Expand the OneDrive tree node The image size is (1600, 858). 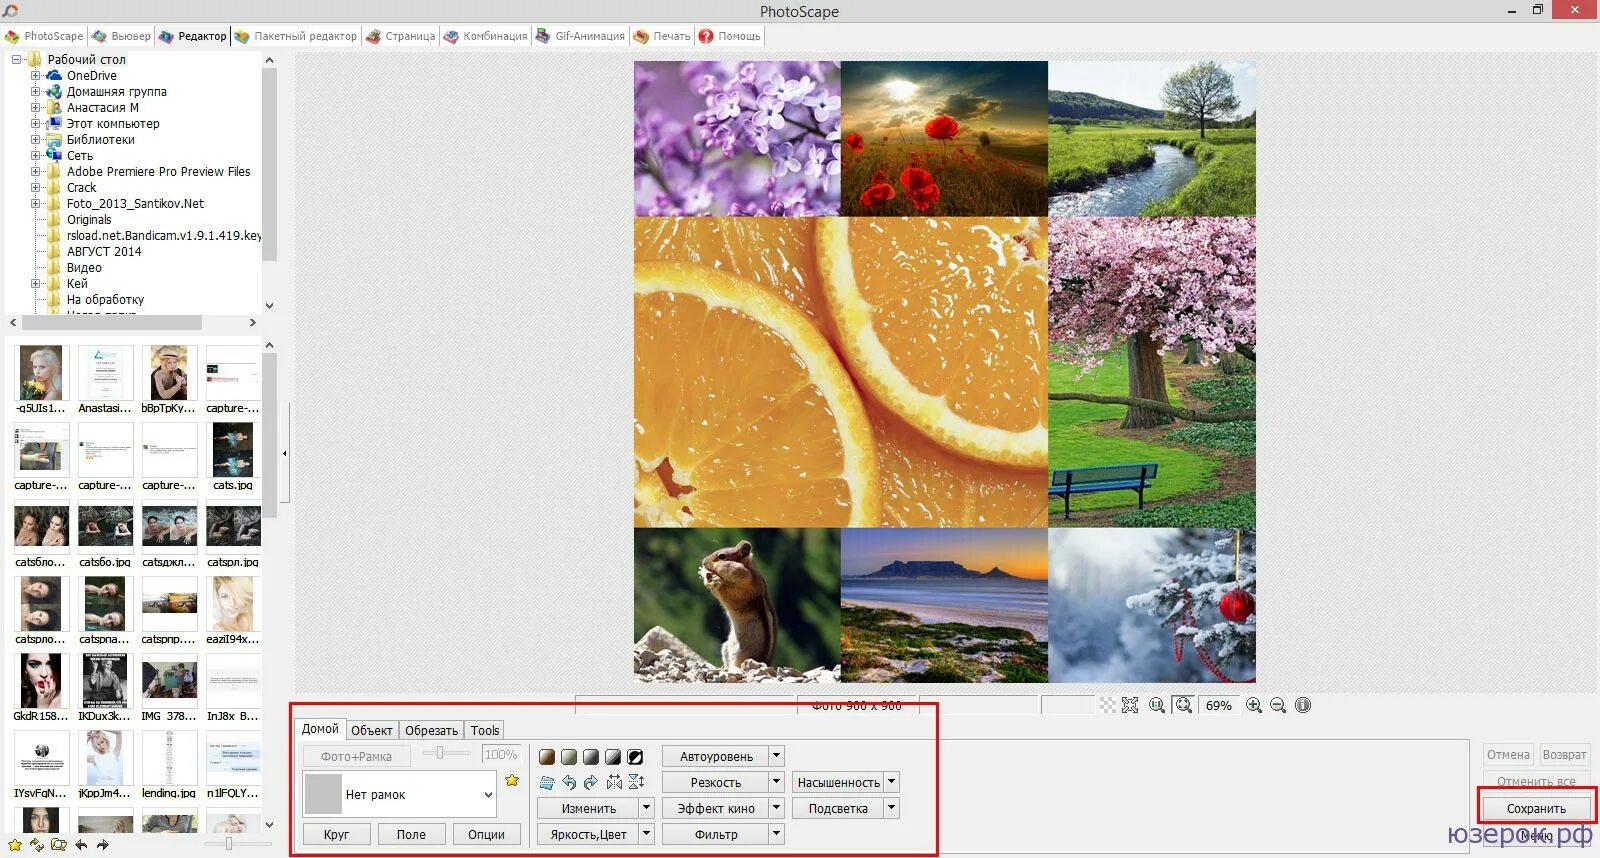click(35, 76)
